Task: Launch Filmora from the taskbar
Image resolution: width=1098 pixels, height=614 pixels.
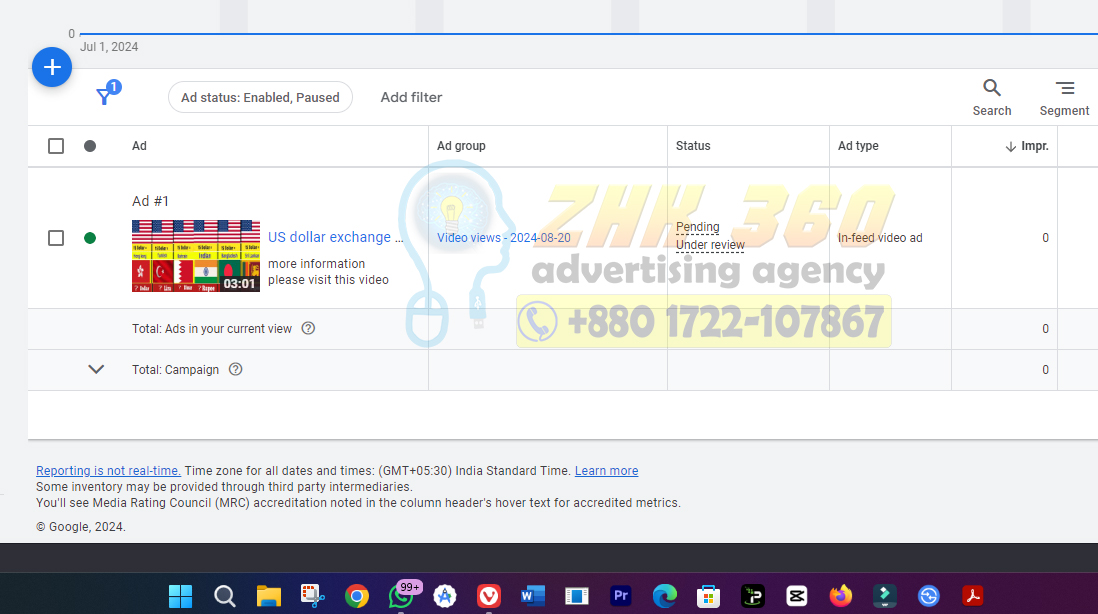Action: point(884,596)
